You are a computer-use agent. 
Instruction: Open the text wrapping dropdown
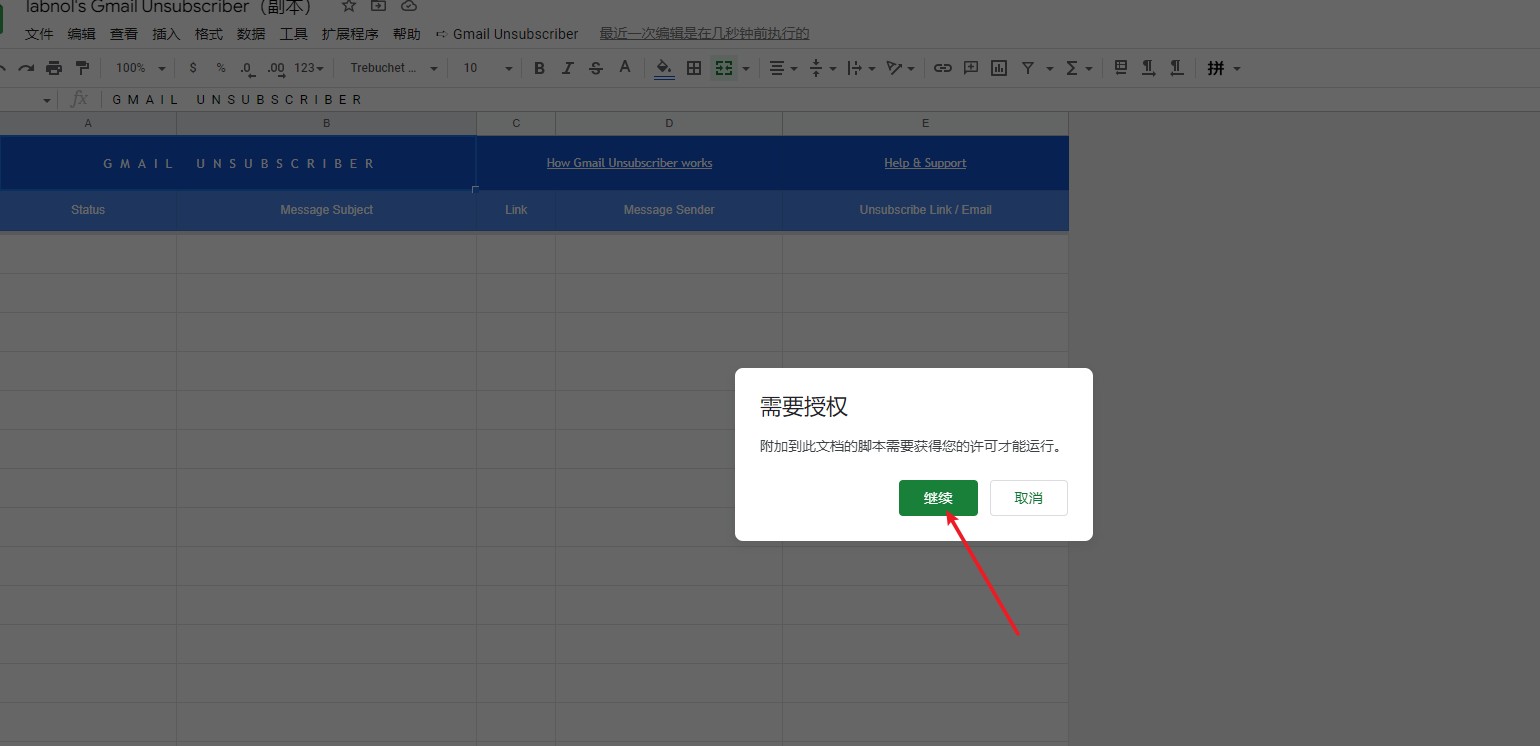(x=860, y=68)
